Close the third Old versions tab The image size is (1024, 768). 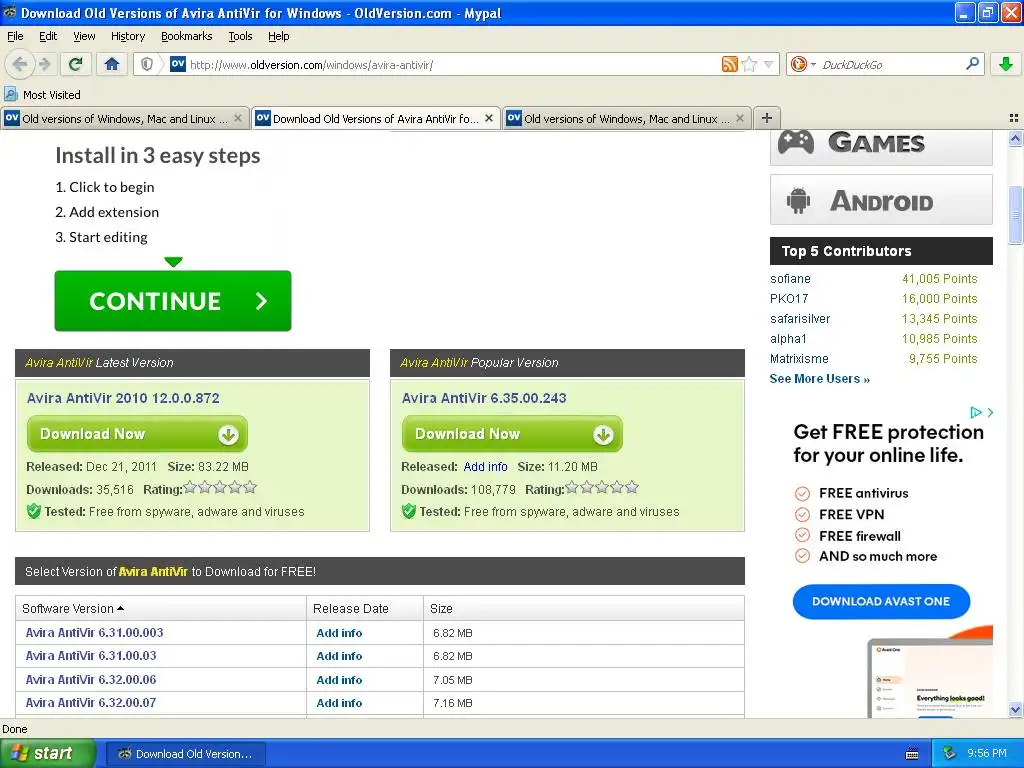point(739,118)
